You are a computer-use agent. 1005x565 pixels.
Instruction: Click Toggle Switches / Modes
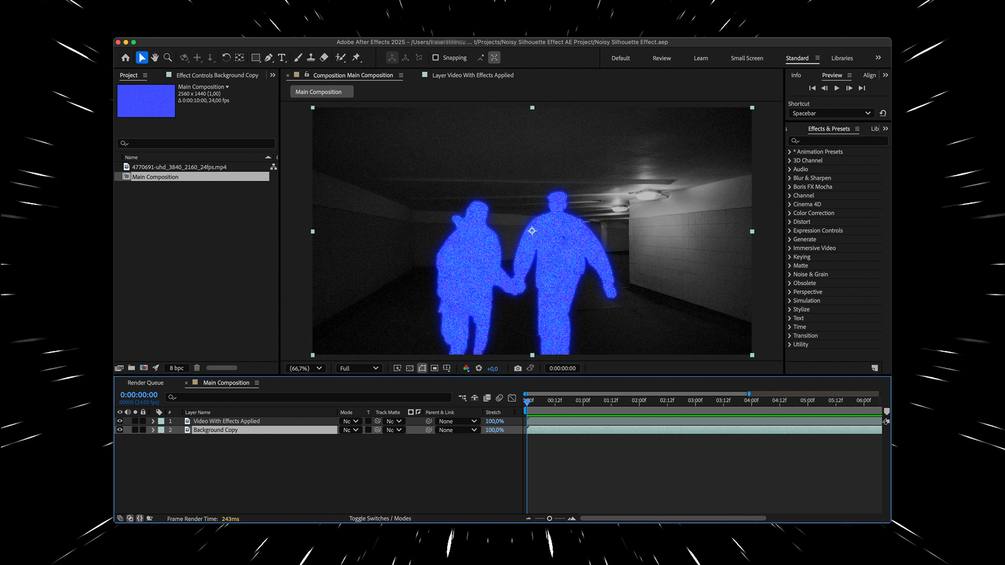[x=380, y=518]
